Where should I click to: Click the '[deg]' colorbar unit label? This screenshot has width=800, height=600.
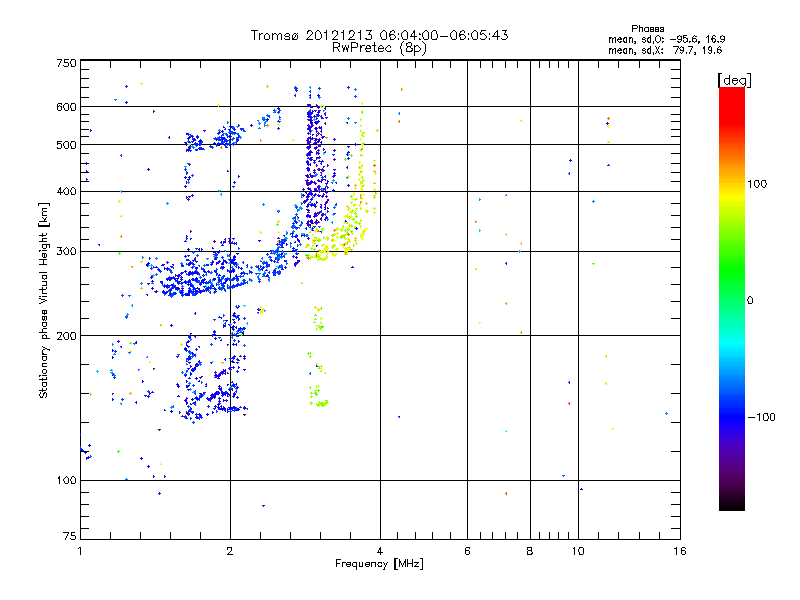pos(734,80)
